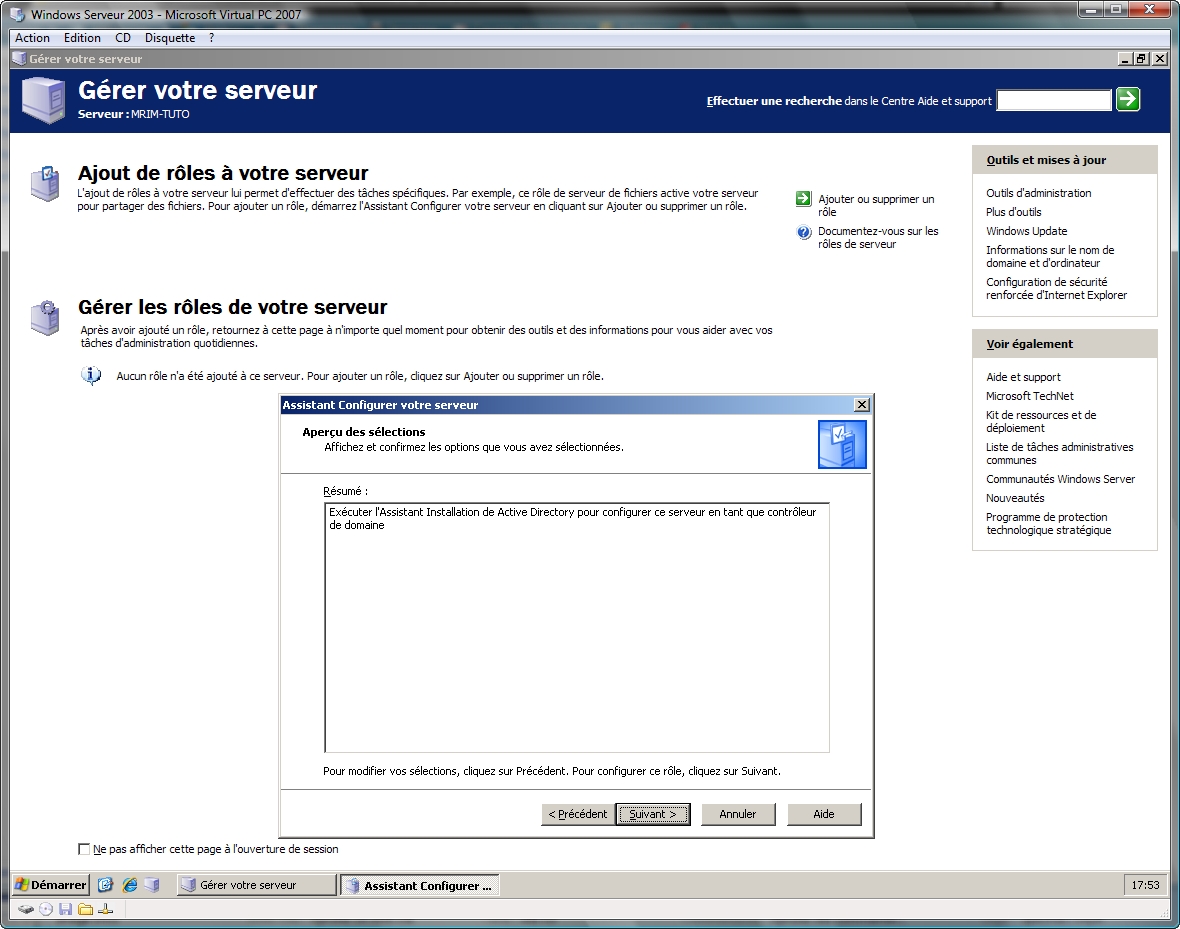1180x929 pixels.
Task: Click the green search arrow button
Action: coord(1127,99)
